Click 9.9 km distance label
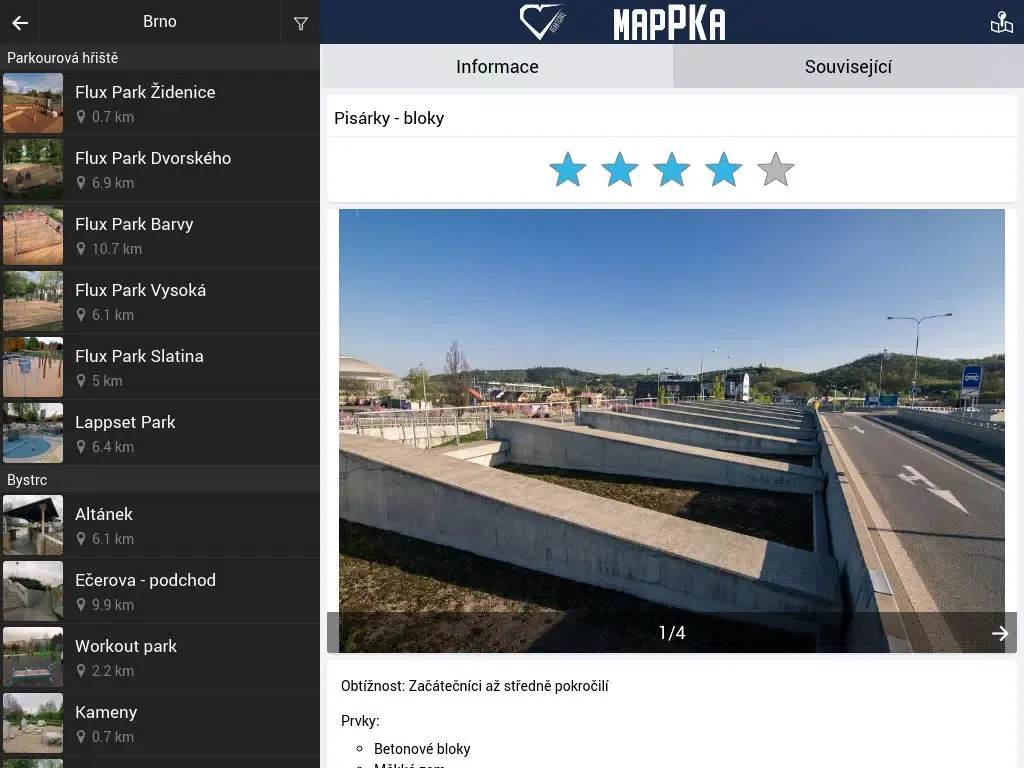 click(112, 605)
